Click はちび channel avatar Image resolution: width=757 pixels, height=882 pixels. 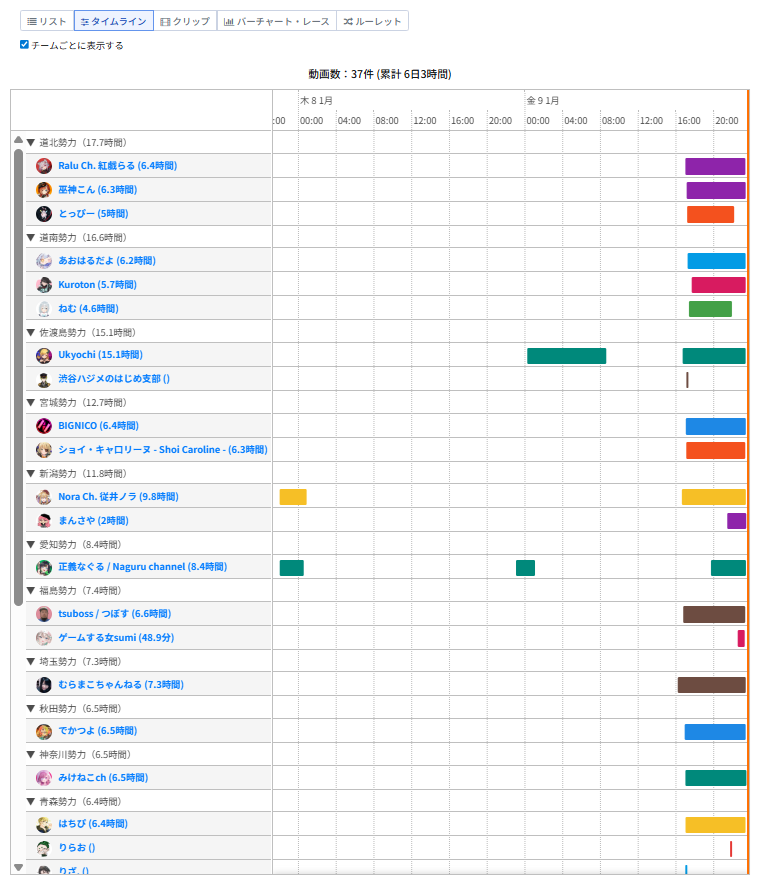click(x=44, y=825)
